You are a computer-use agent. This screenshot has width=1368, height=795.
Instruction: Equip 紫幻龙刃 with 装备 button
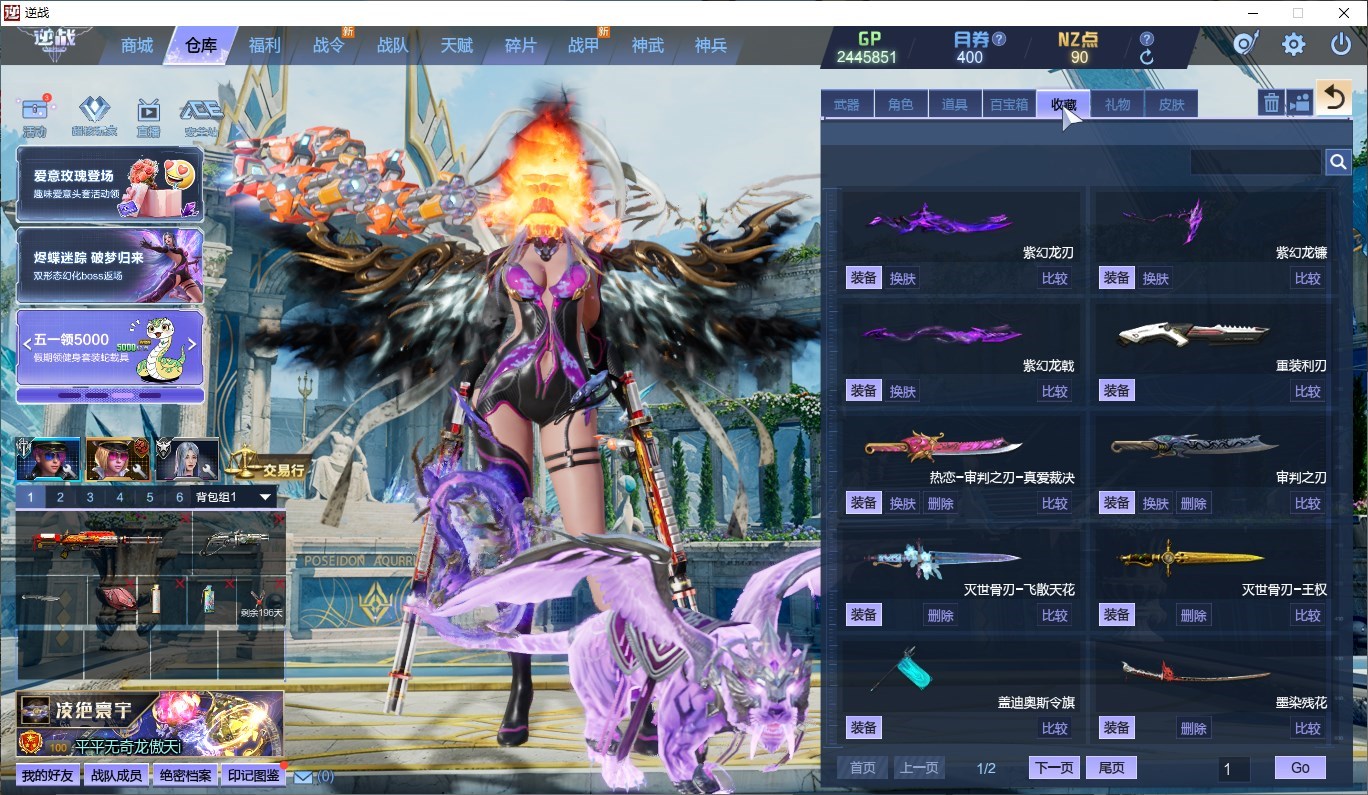pos(864,278)
